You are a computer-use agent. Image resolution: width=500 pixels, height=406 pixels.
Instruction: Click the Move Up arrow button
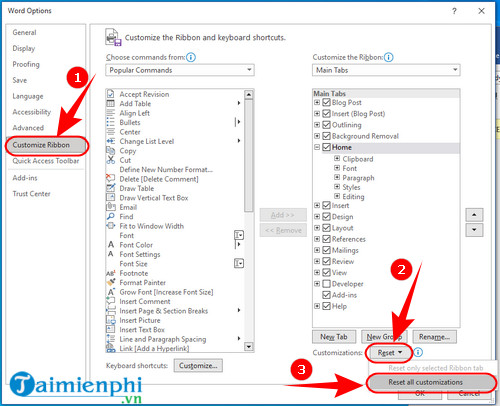474,215
